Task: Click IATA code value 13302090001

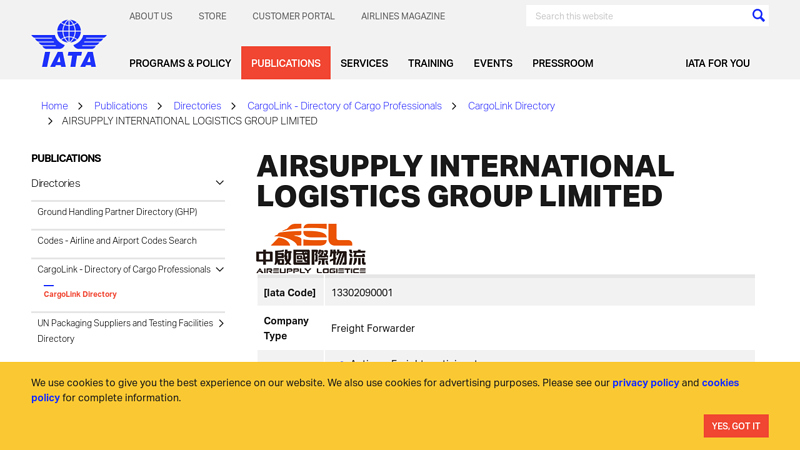Action: coord(362,293)
